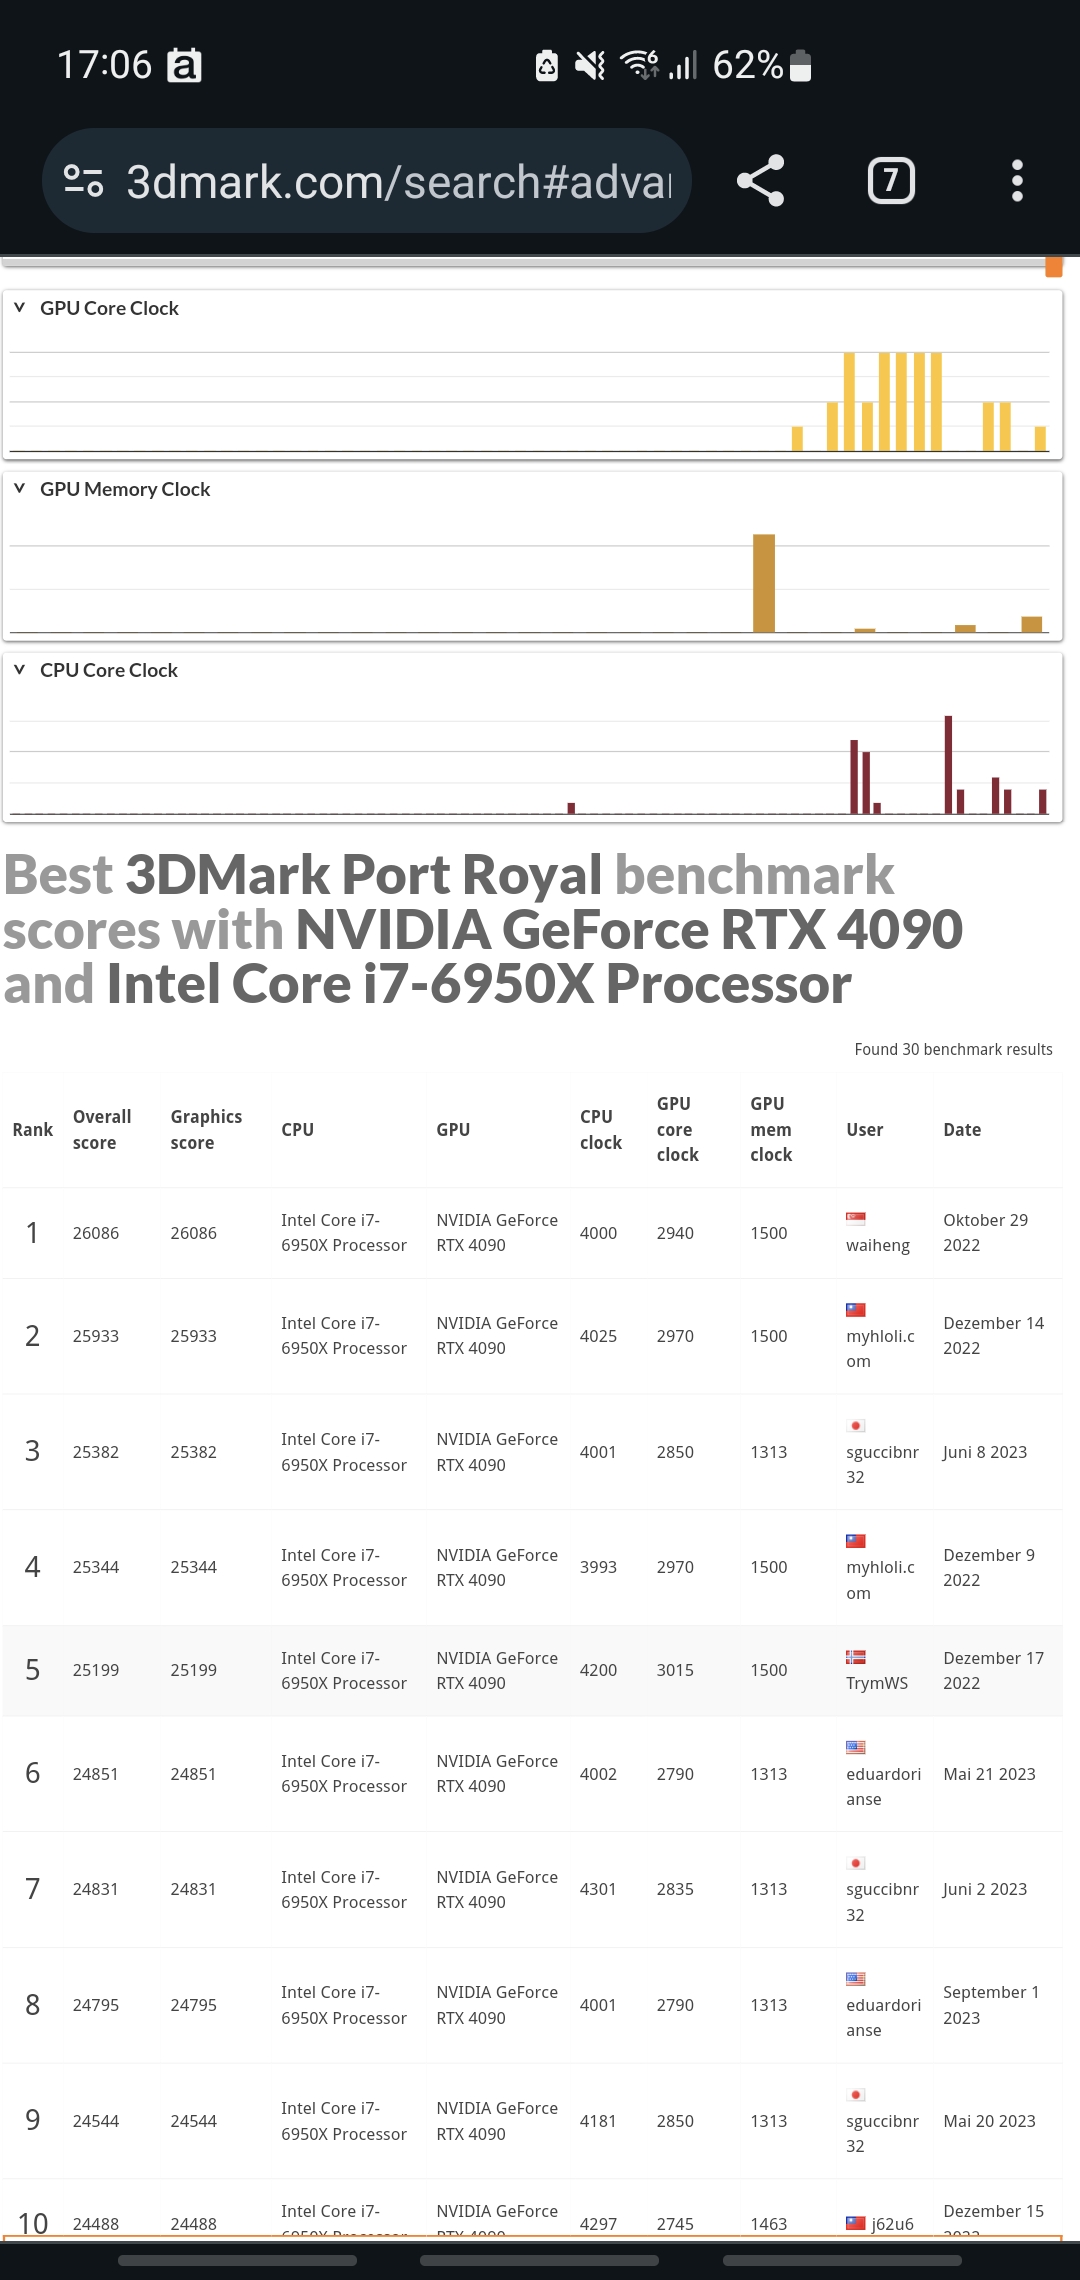Open TrymWS user profile link
Screen dimensions: 1080x2280
(x=877, y=1683)
